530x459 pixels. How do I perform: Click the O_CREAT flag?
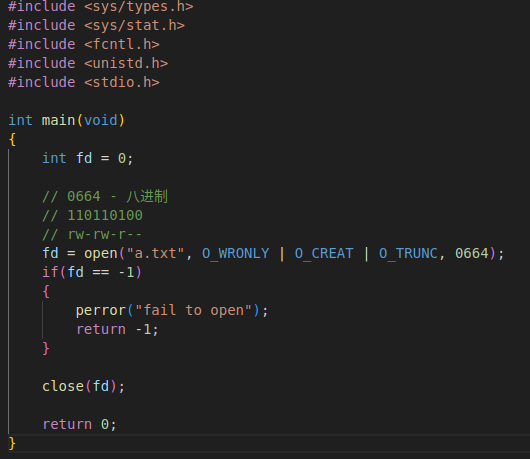click(x=324, y=253)
